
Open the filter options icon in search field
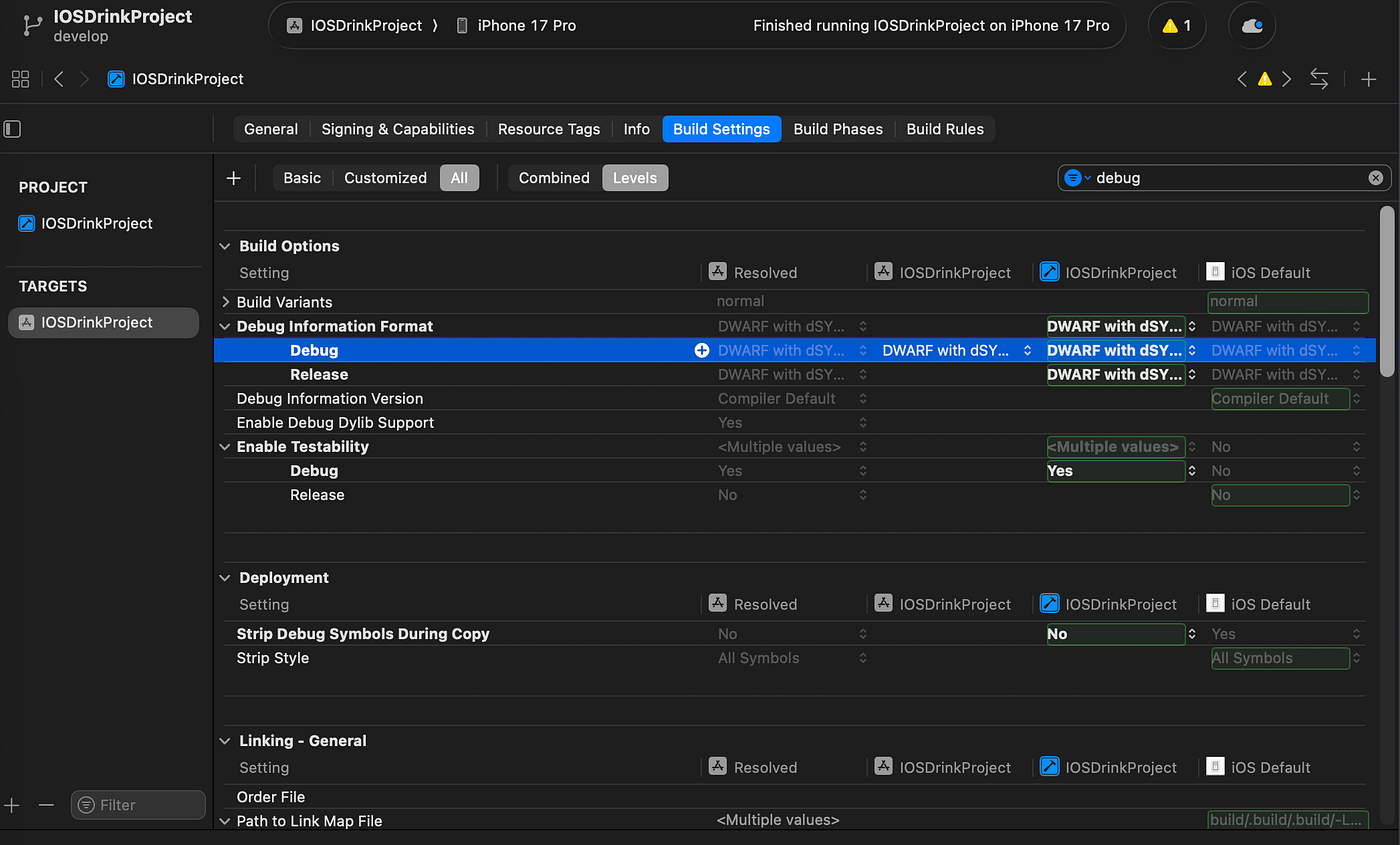1077,178
